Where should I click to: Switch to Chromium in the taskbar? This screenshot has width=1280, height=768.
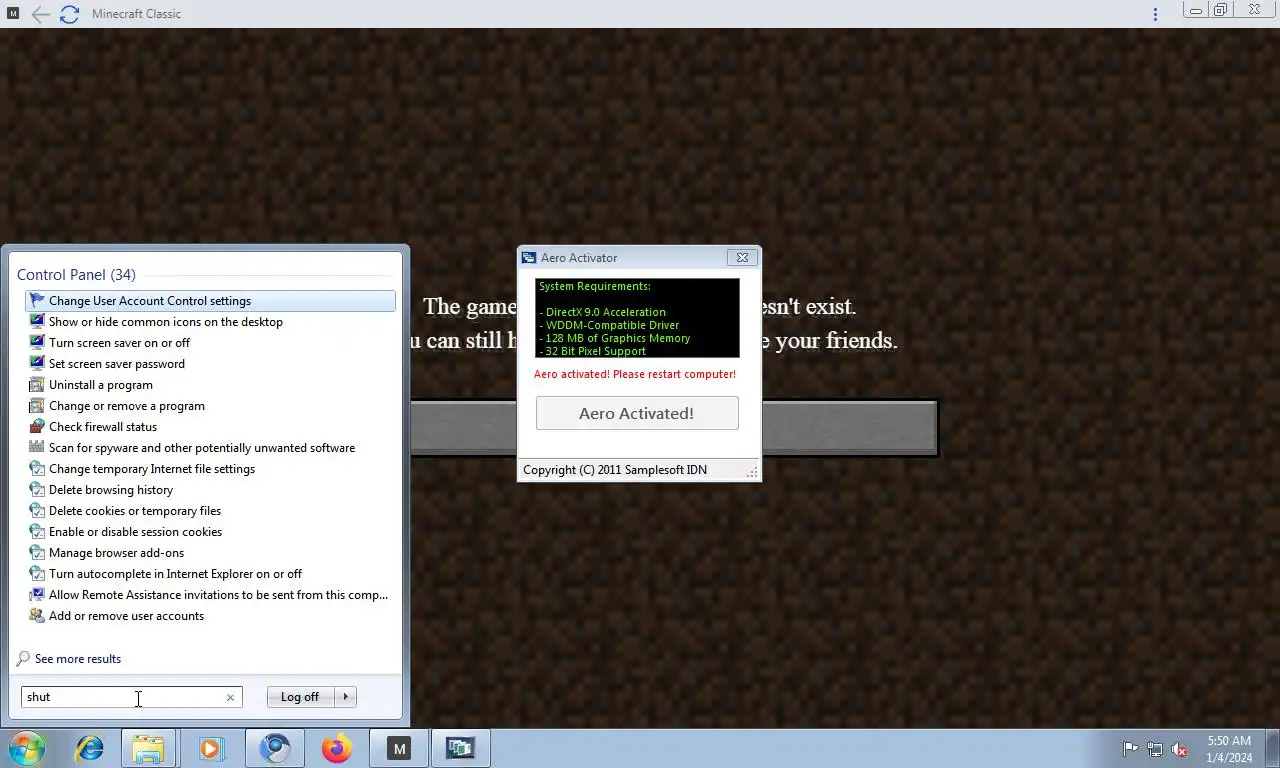click(274, 748)
